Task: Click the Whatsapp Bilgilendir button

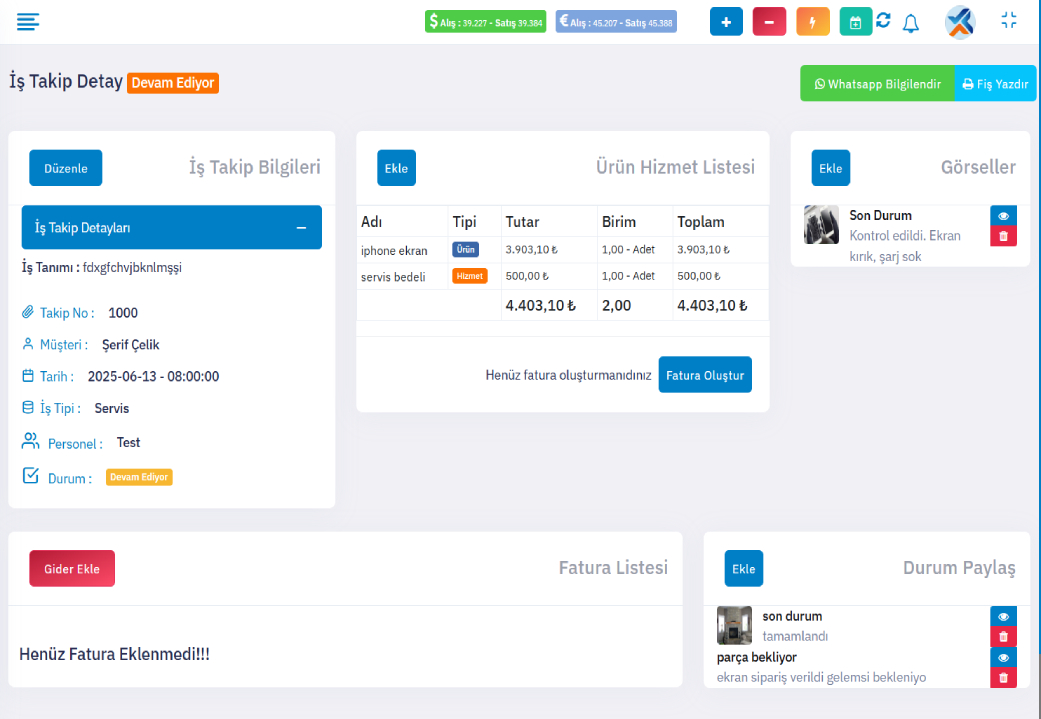Action: [877, 84]
